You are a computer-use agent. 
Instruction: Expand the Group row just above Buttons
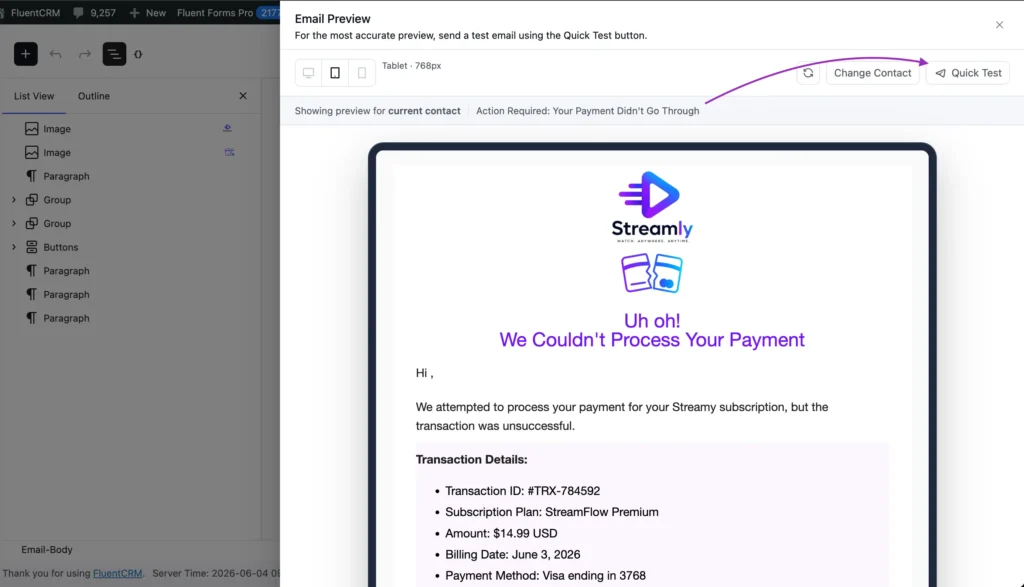(x=14, y=223)
